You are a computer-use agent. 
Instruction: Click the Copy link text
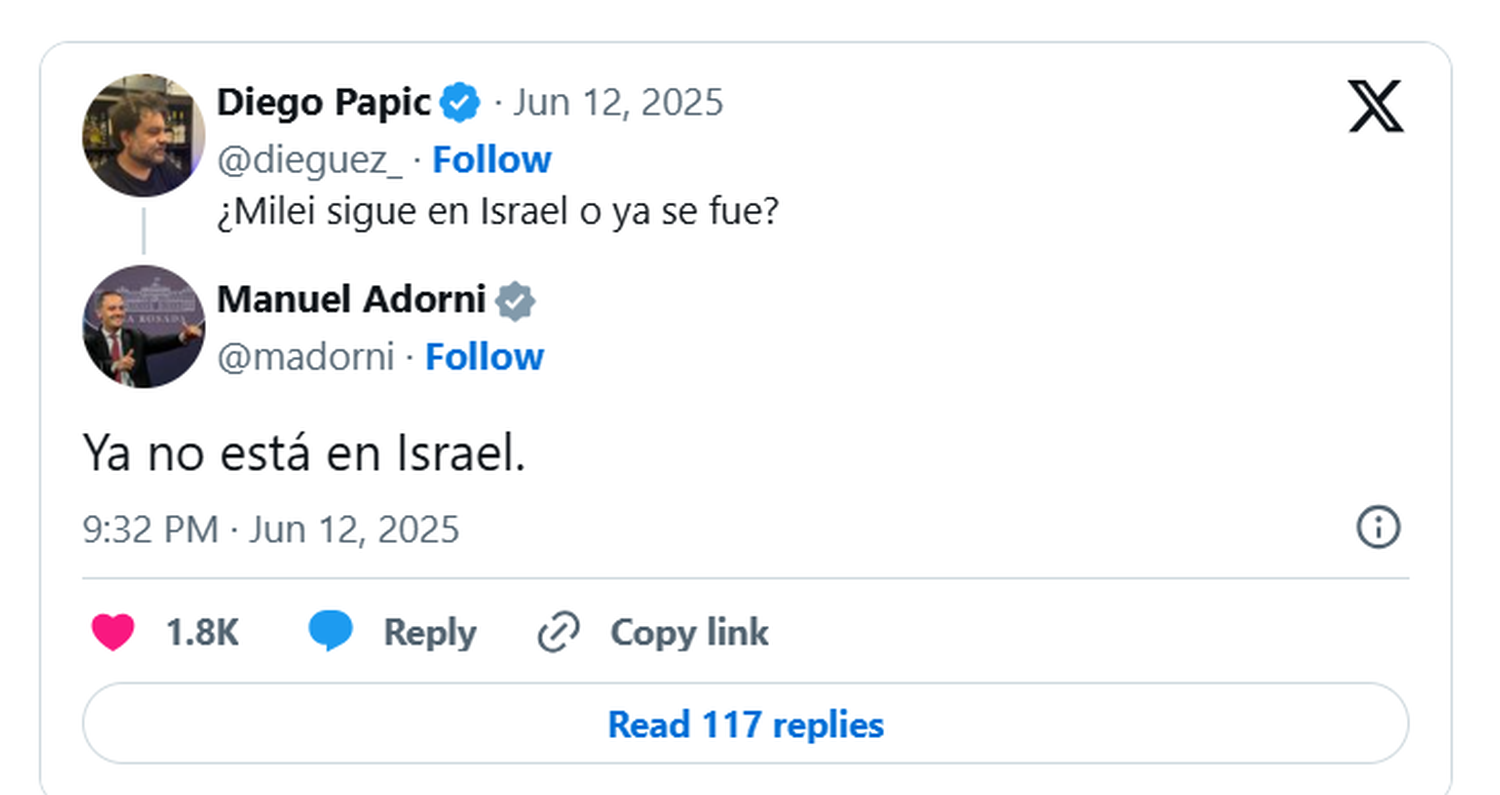pos(689,633)
